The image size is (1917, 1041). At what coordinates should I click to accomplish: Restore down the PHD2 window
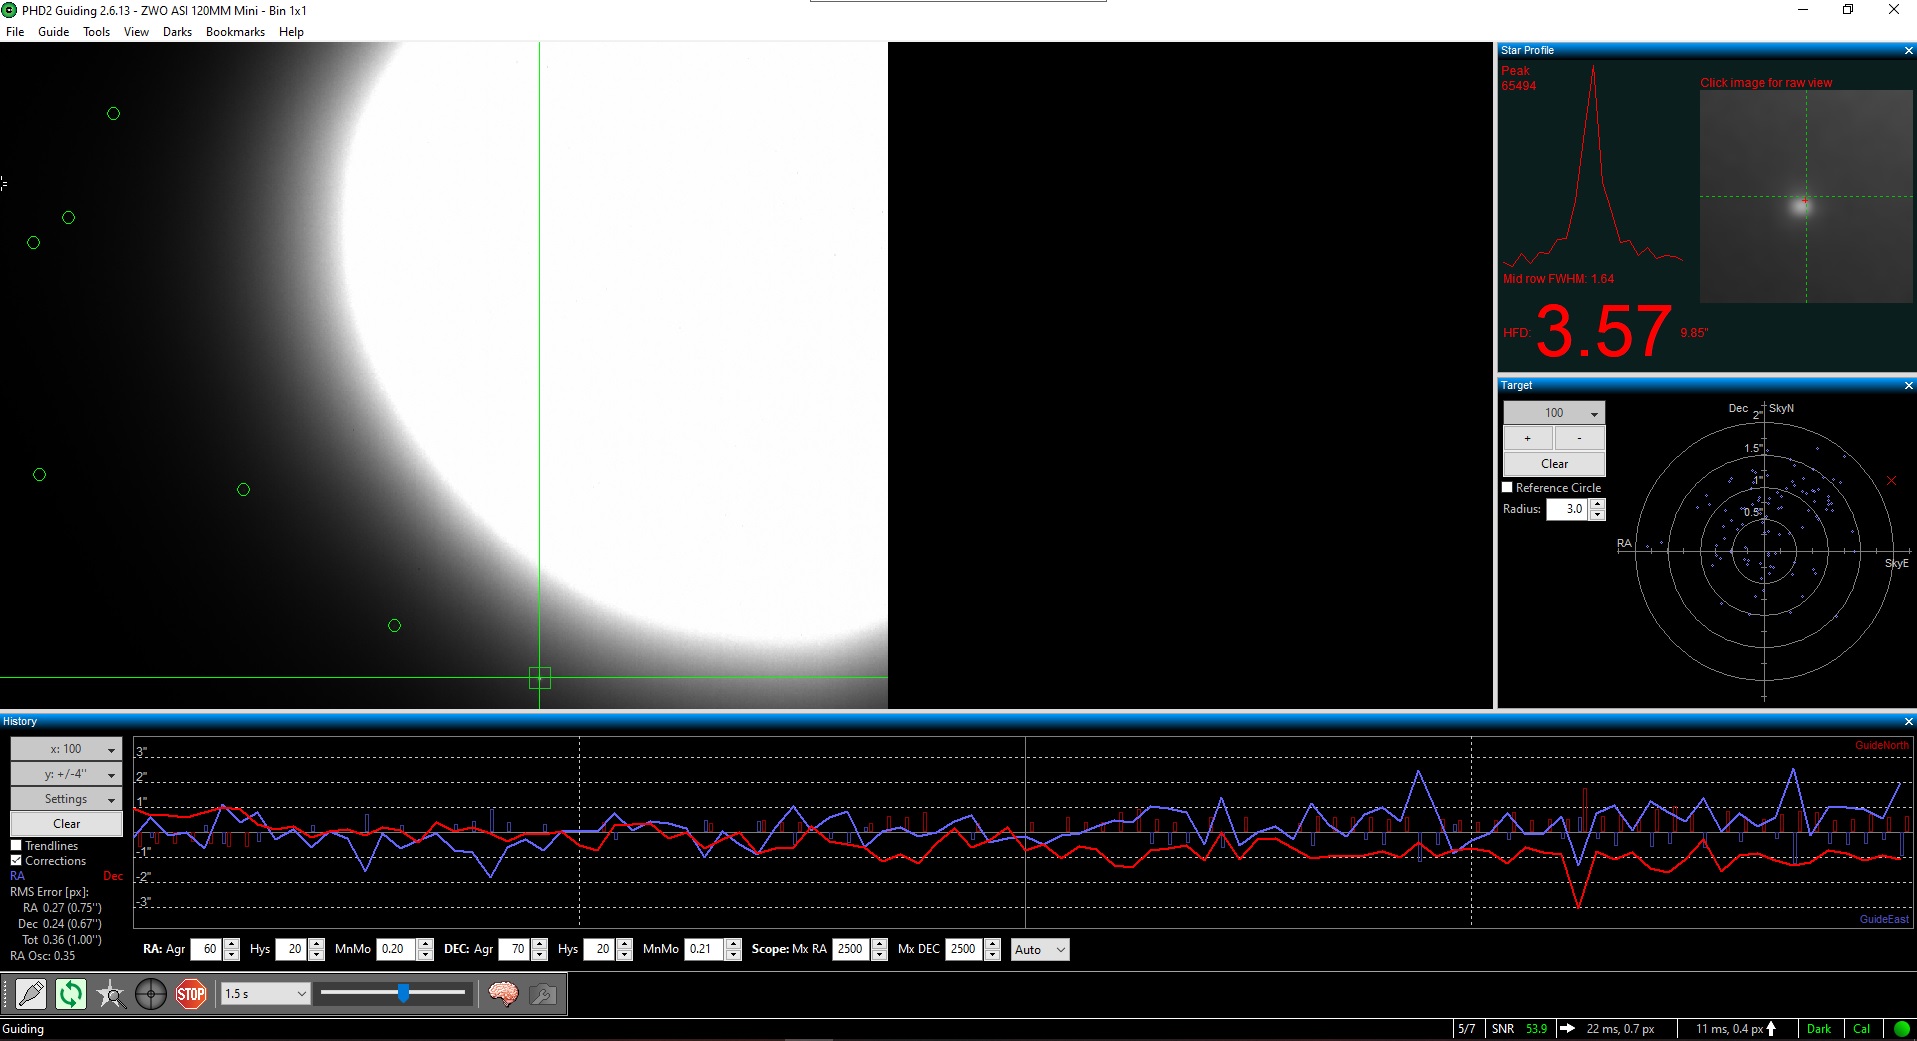1848,10
